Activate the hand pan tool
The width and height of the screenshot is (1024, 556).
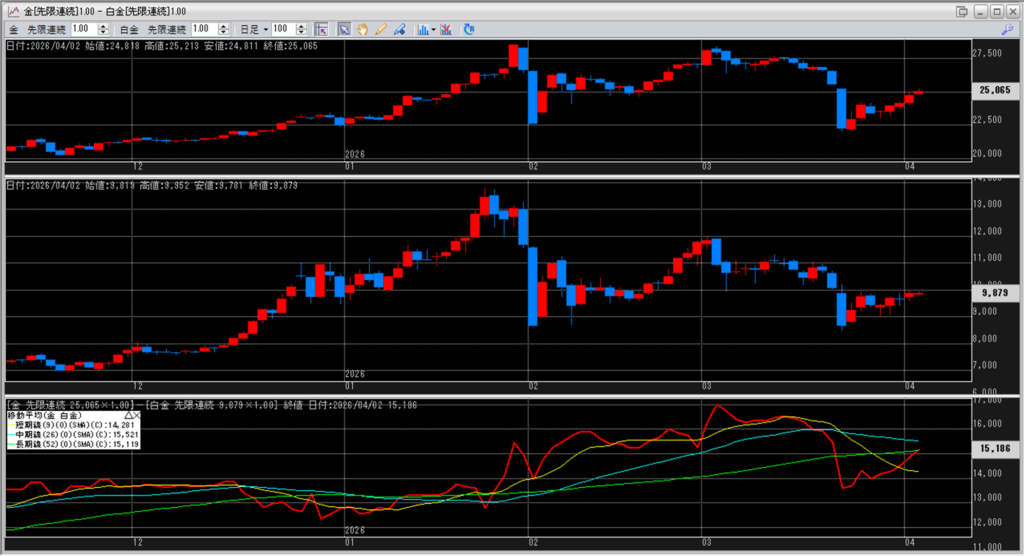[x=362, y=29]
